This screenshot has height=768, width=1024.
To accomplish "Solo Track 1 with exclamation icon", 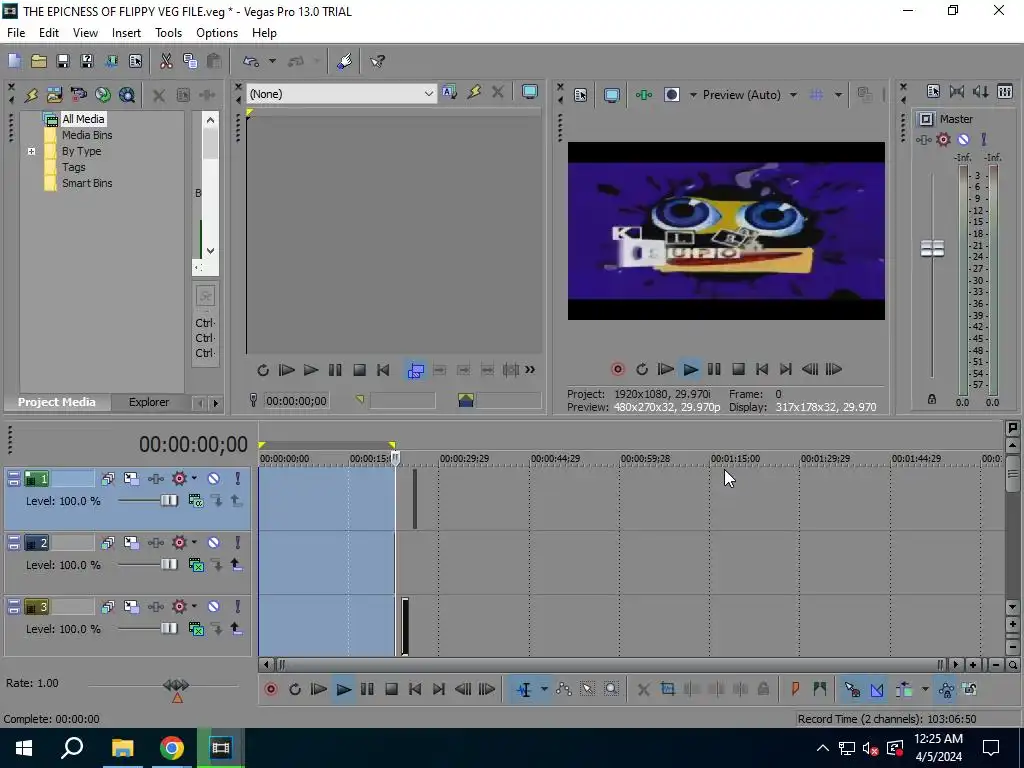I will tap(237, 479).
